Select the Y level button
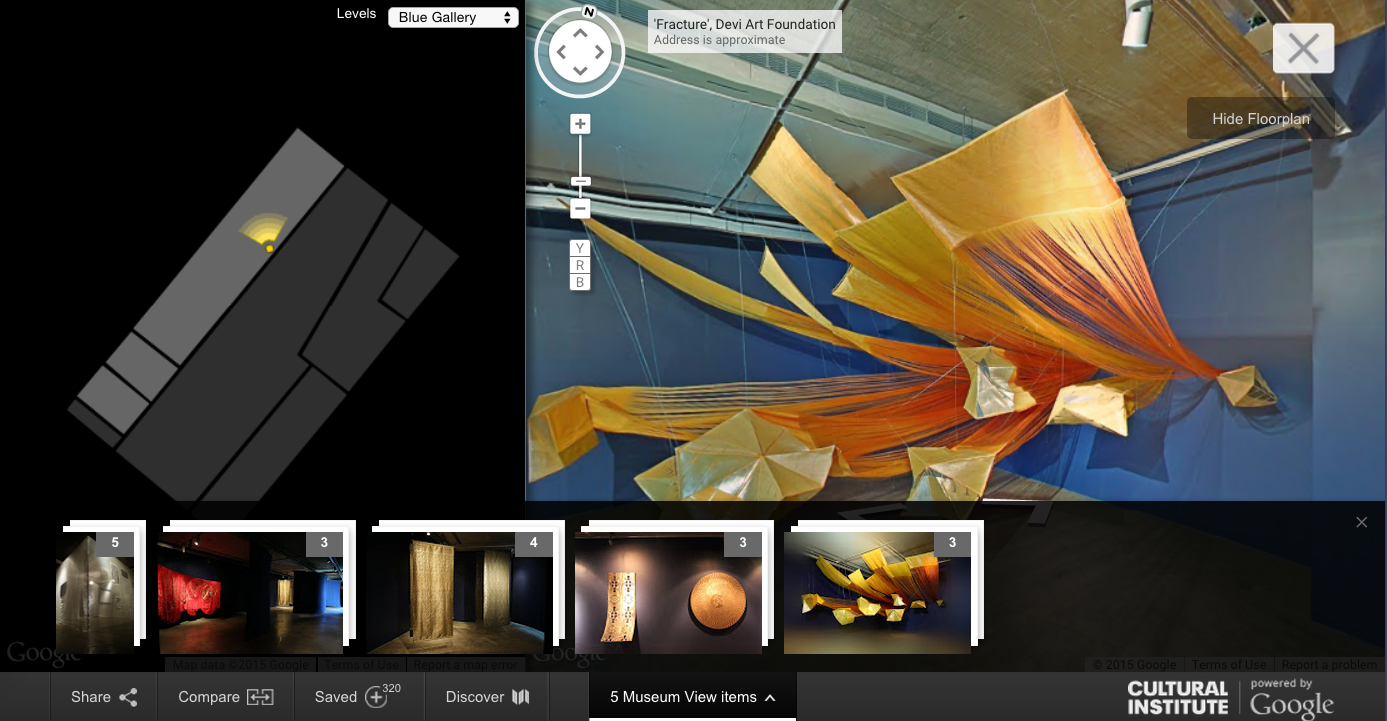This screenshot has height=721, width=1387. [579, 248]
